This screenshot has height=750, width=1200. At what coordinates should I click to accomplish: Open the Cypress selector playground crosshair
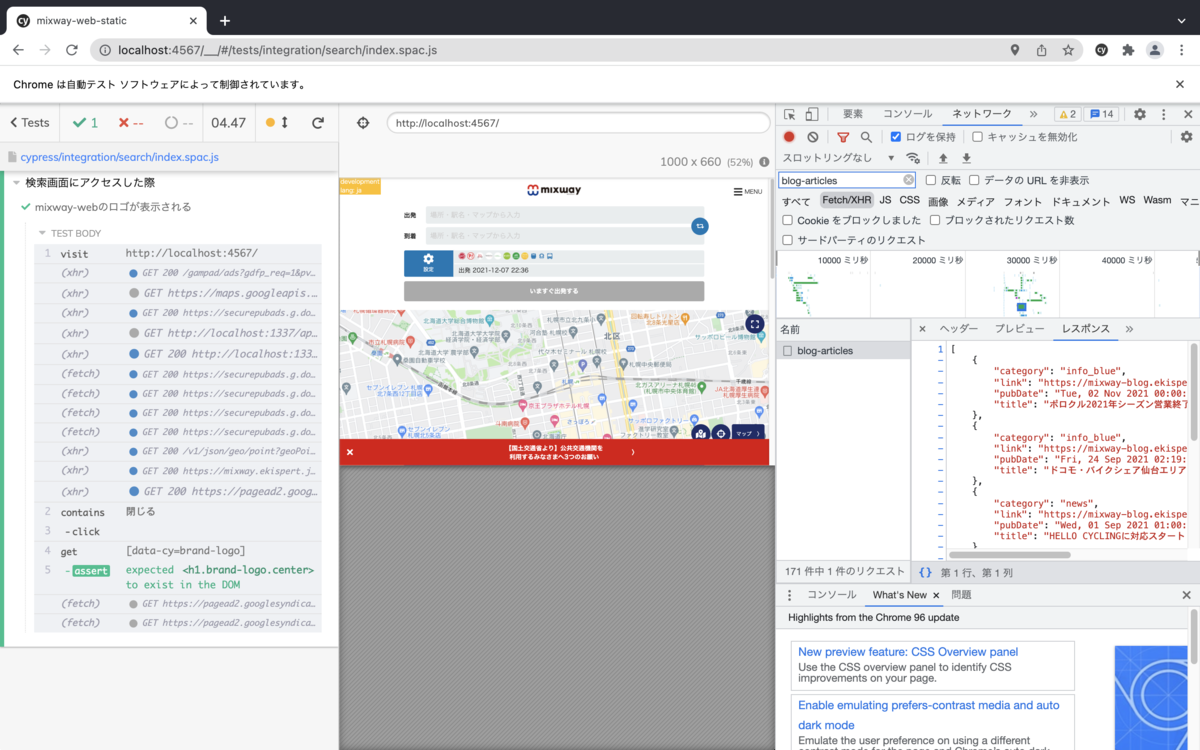coord(363,123)
